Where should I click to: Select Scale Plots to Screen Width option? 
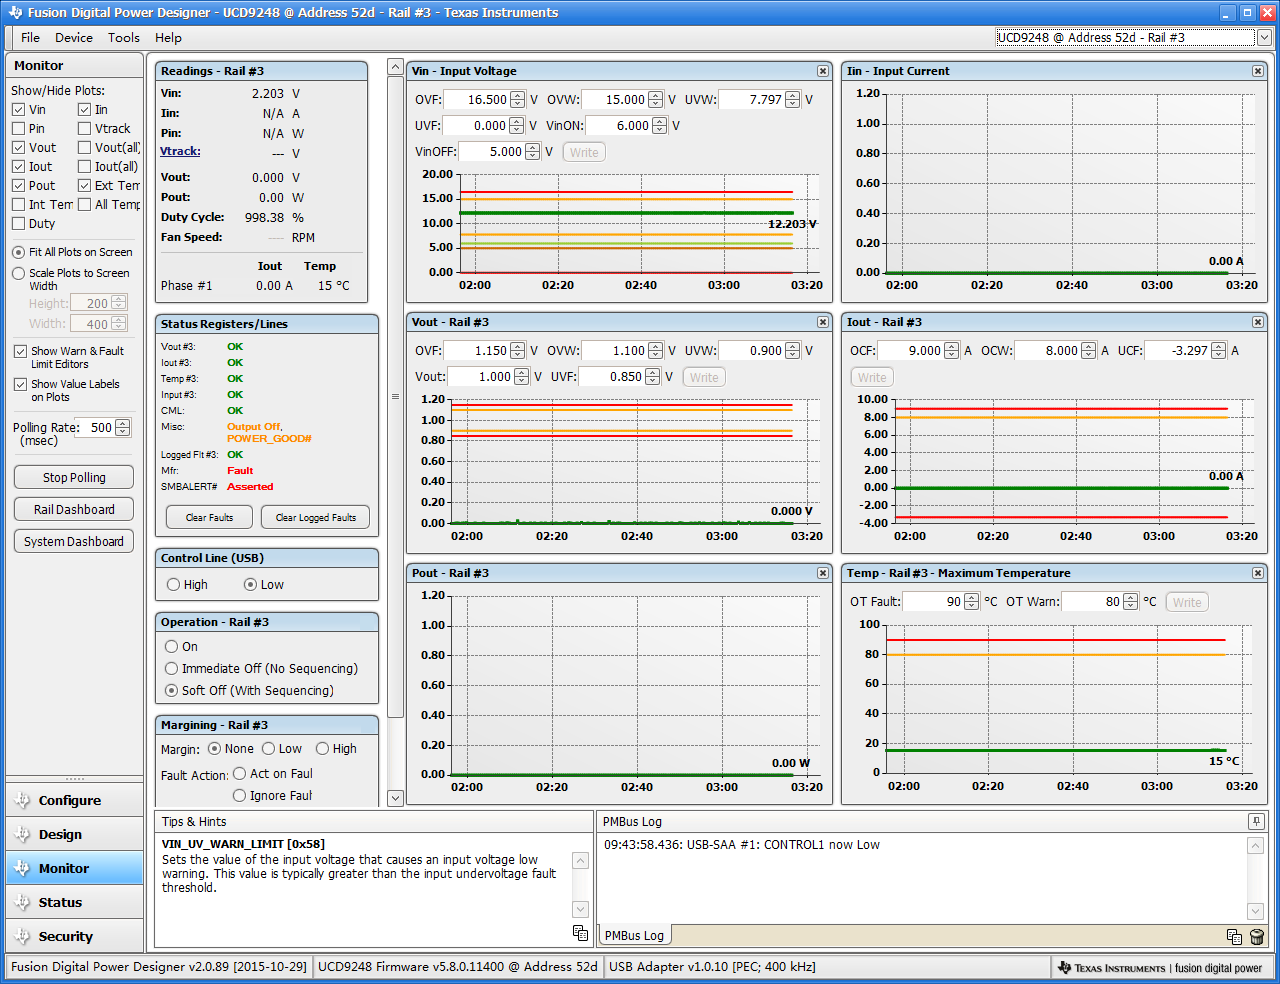tap(19, 273)
